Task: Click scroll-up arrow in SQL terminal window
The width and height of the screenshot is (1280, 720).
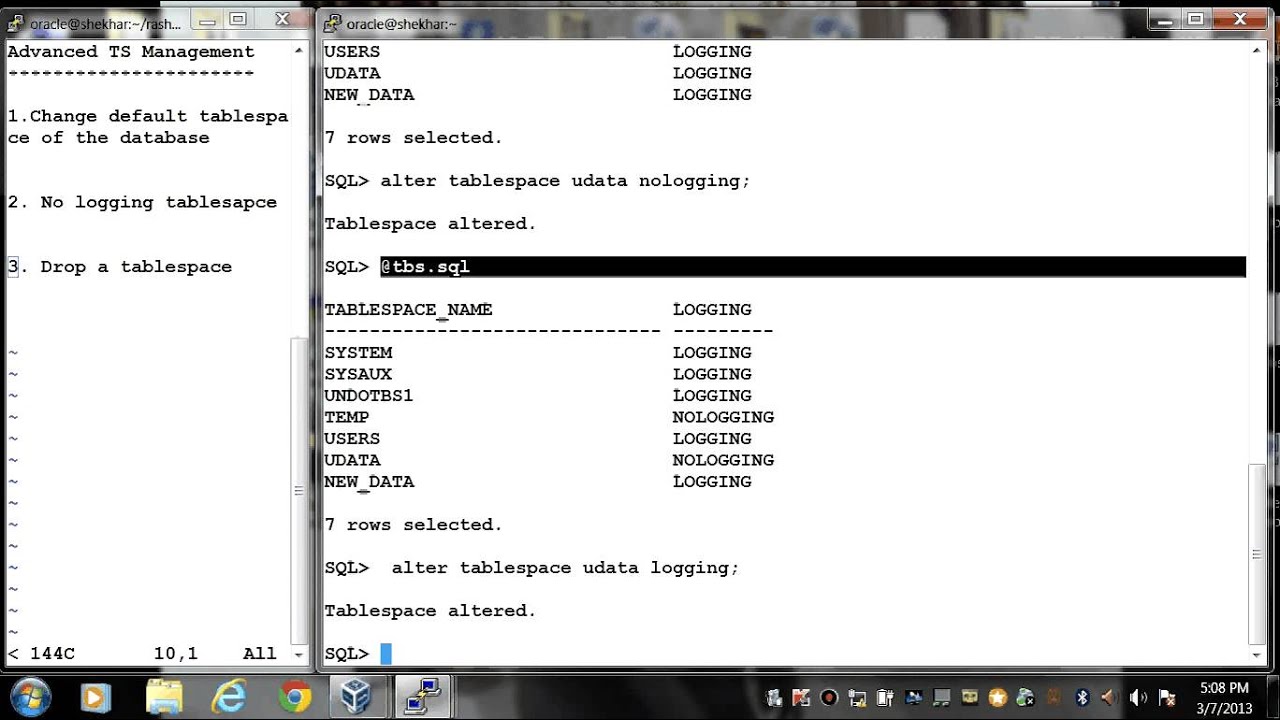Action: [x=1257, y=51]
